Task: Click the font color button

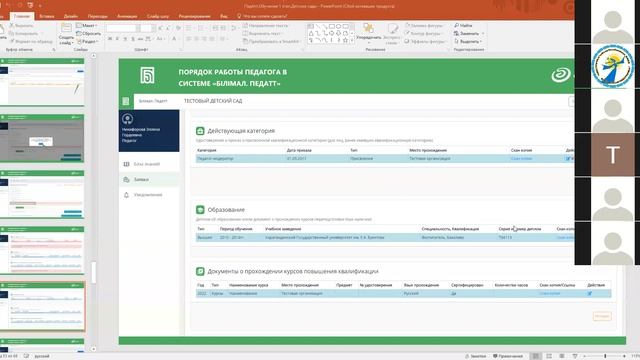Action: click(174, 39)
